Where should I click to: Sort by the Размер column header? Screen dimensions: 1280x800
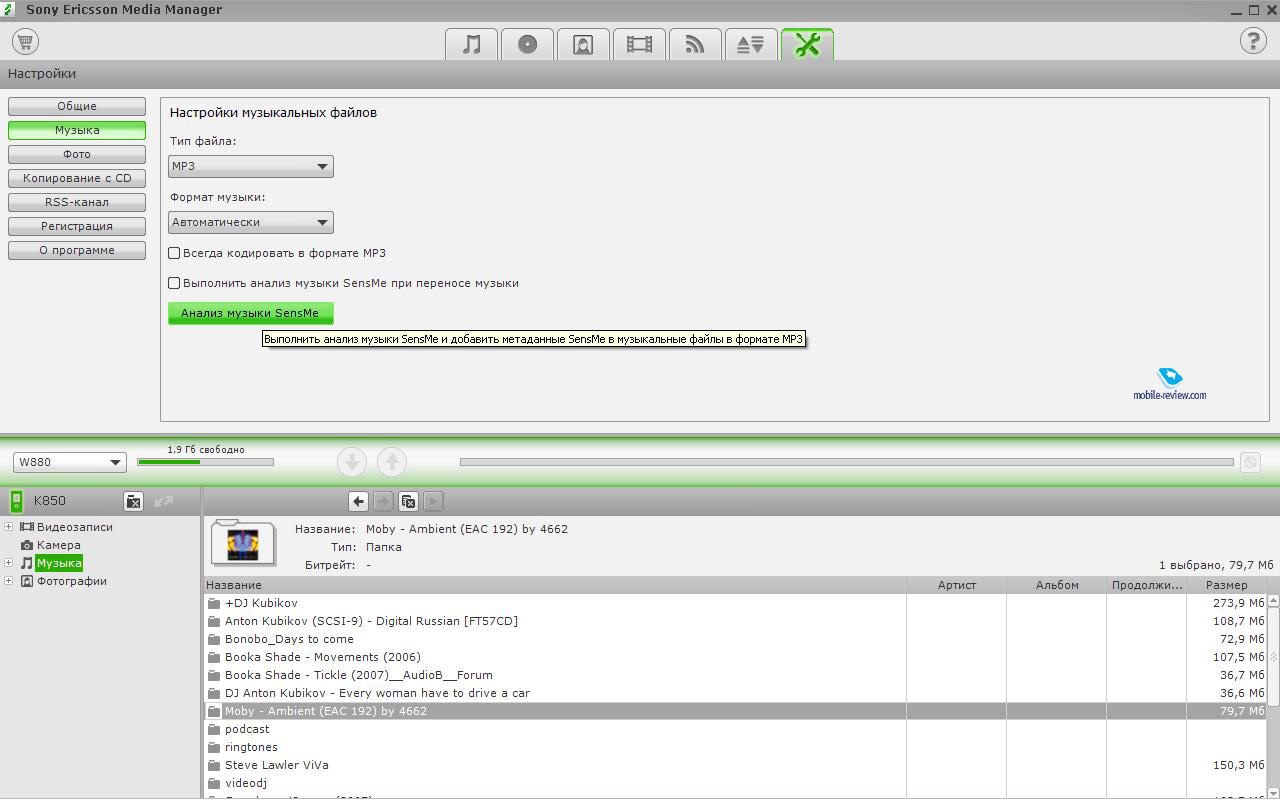(1226, 585)
